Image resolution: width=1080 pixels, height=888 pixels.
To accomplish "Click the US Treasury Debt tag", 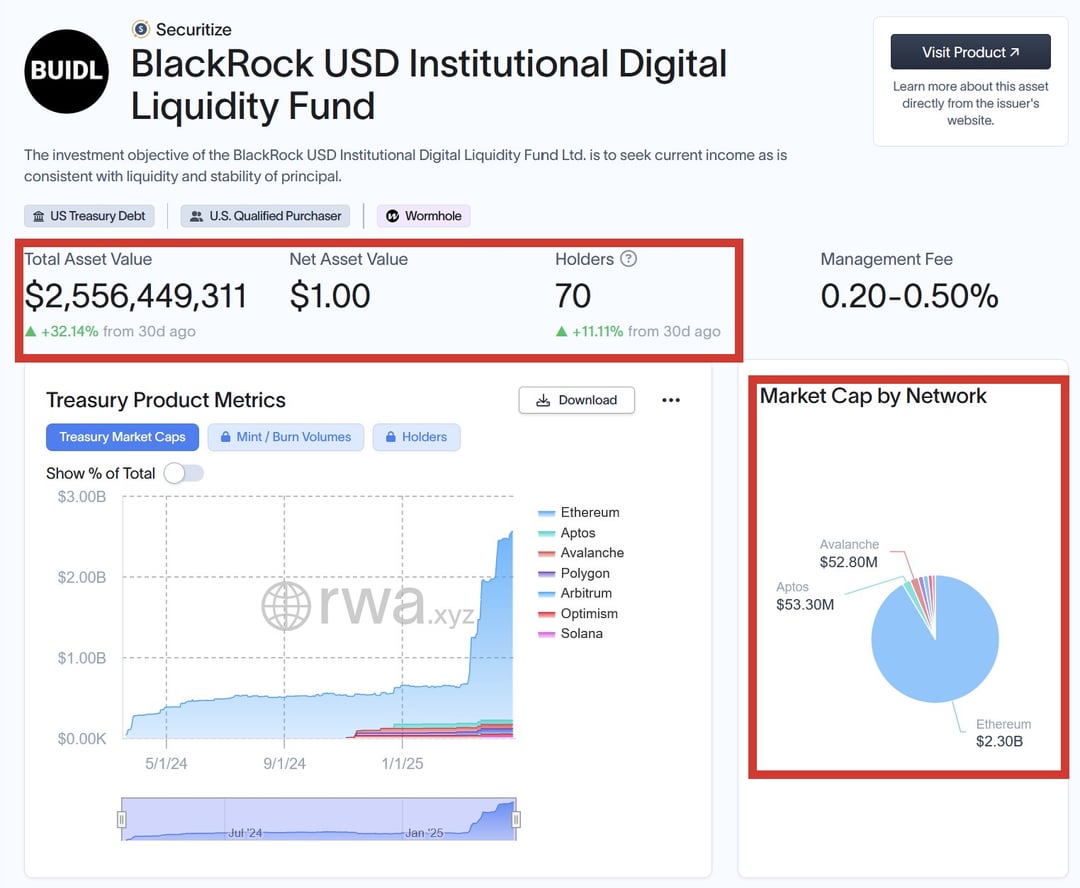I will [x=90, y=216].
